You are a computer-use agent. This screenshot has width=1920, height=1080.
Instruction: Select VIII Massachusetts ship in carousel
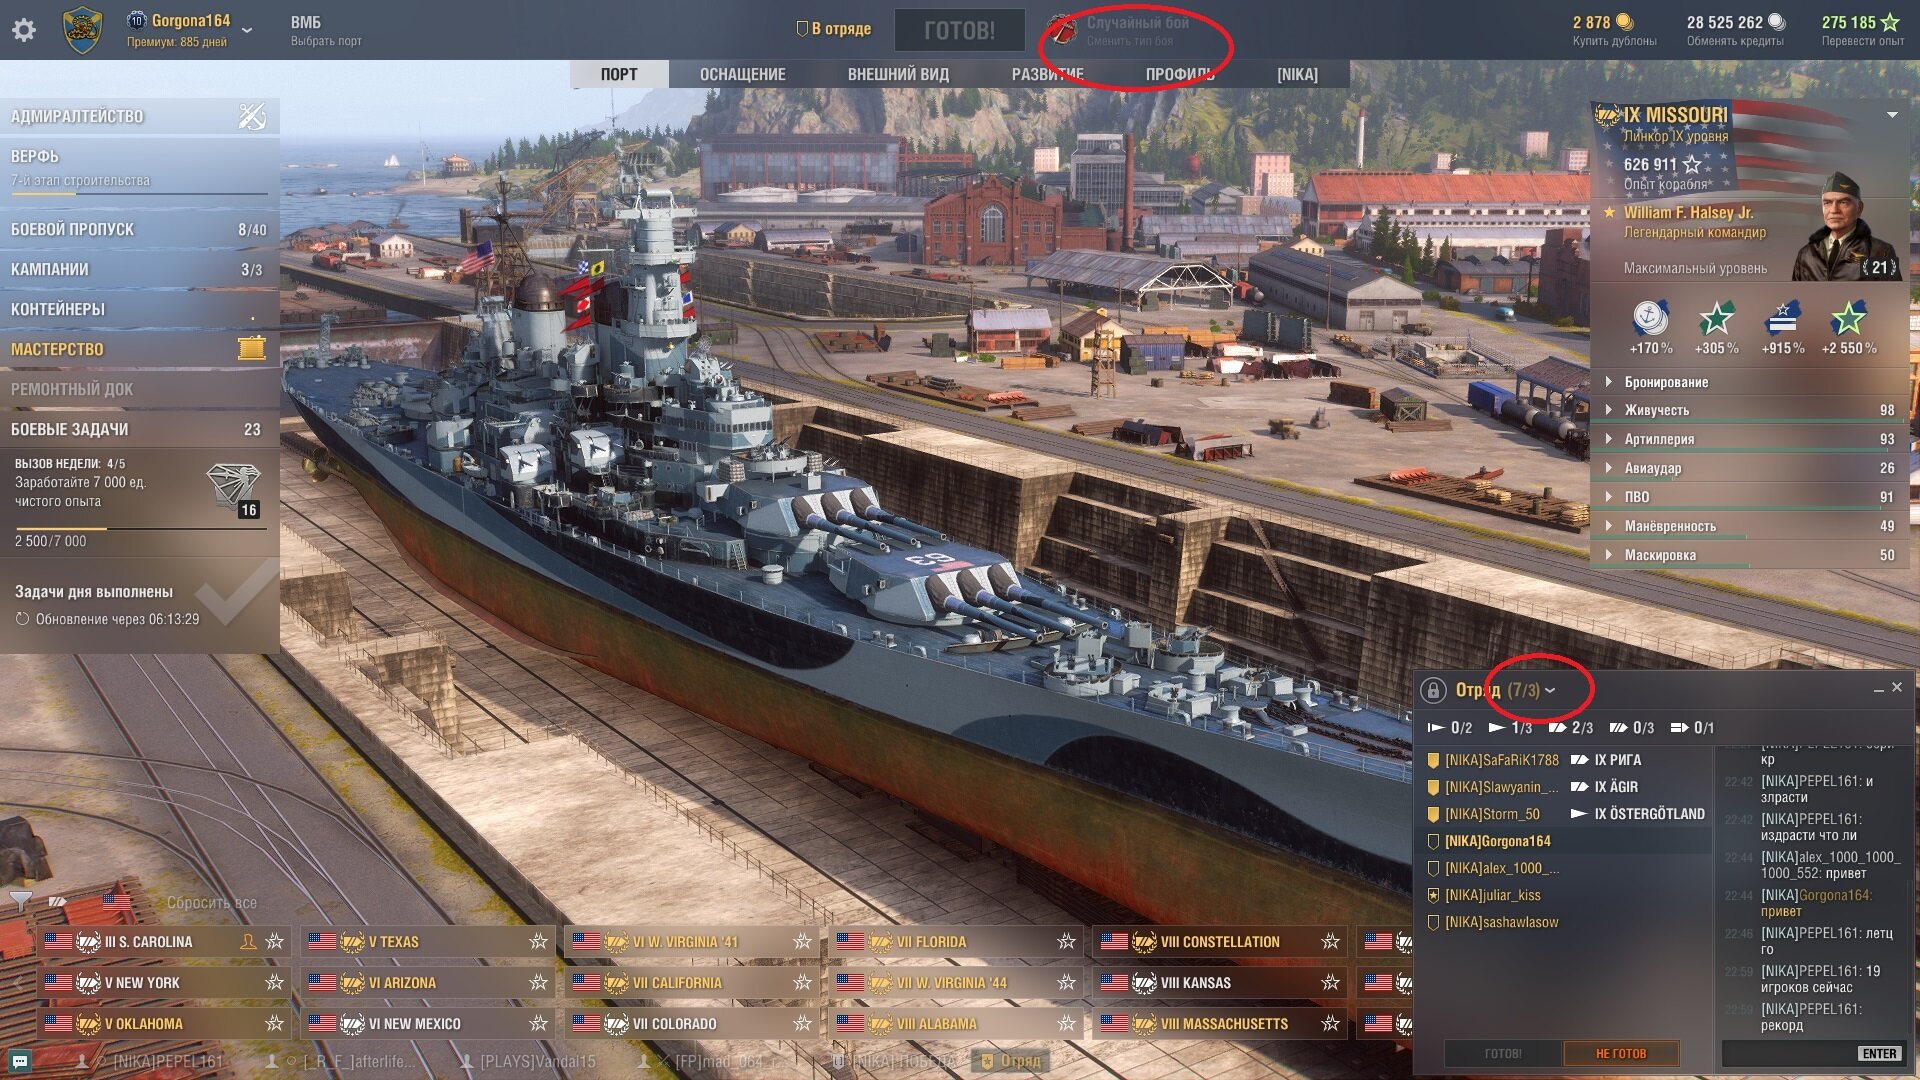point(1220,1023)
